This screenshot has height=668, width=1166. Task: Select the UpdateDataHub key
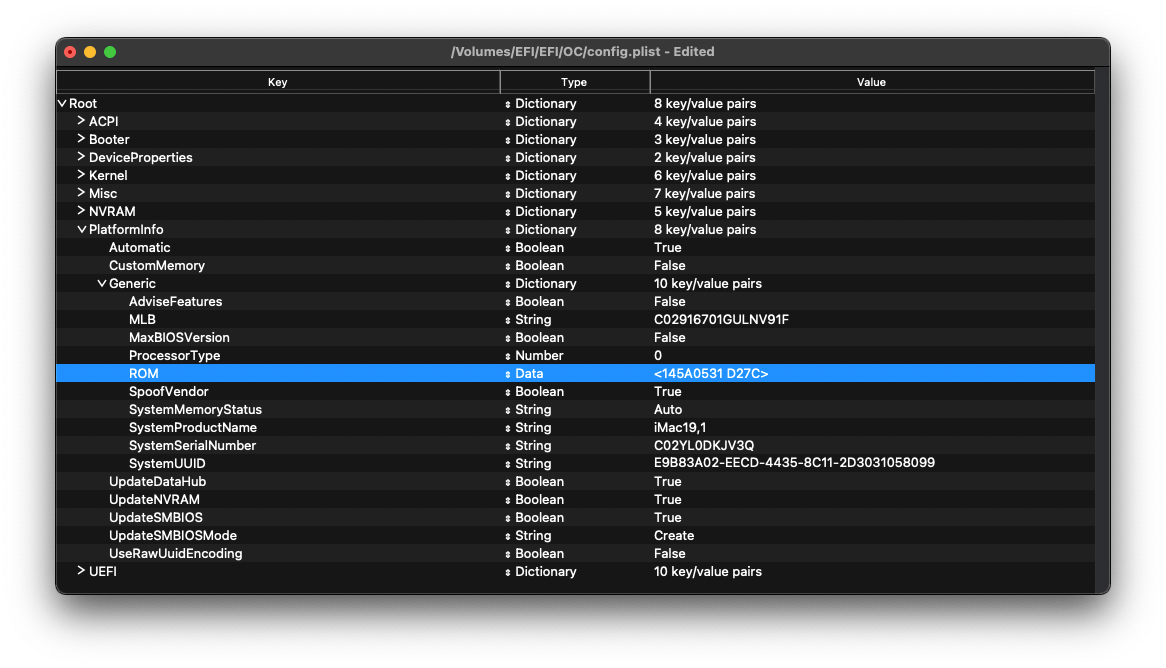click(158, 481)
